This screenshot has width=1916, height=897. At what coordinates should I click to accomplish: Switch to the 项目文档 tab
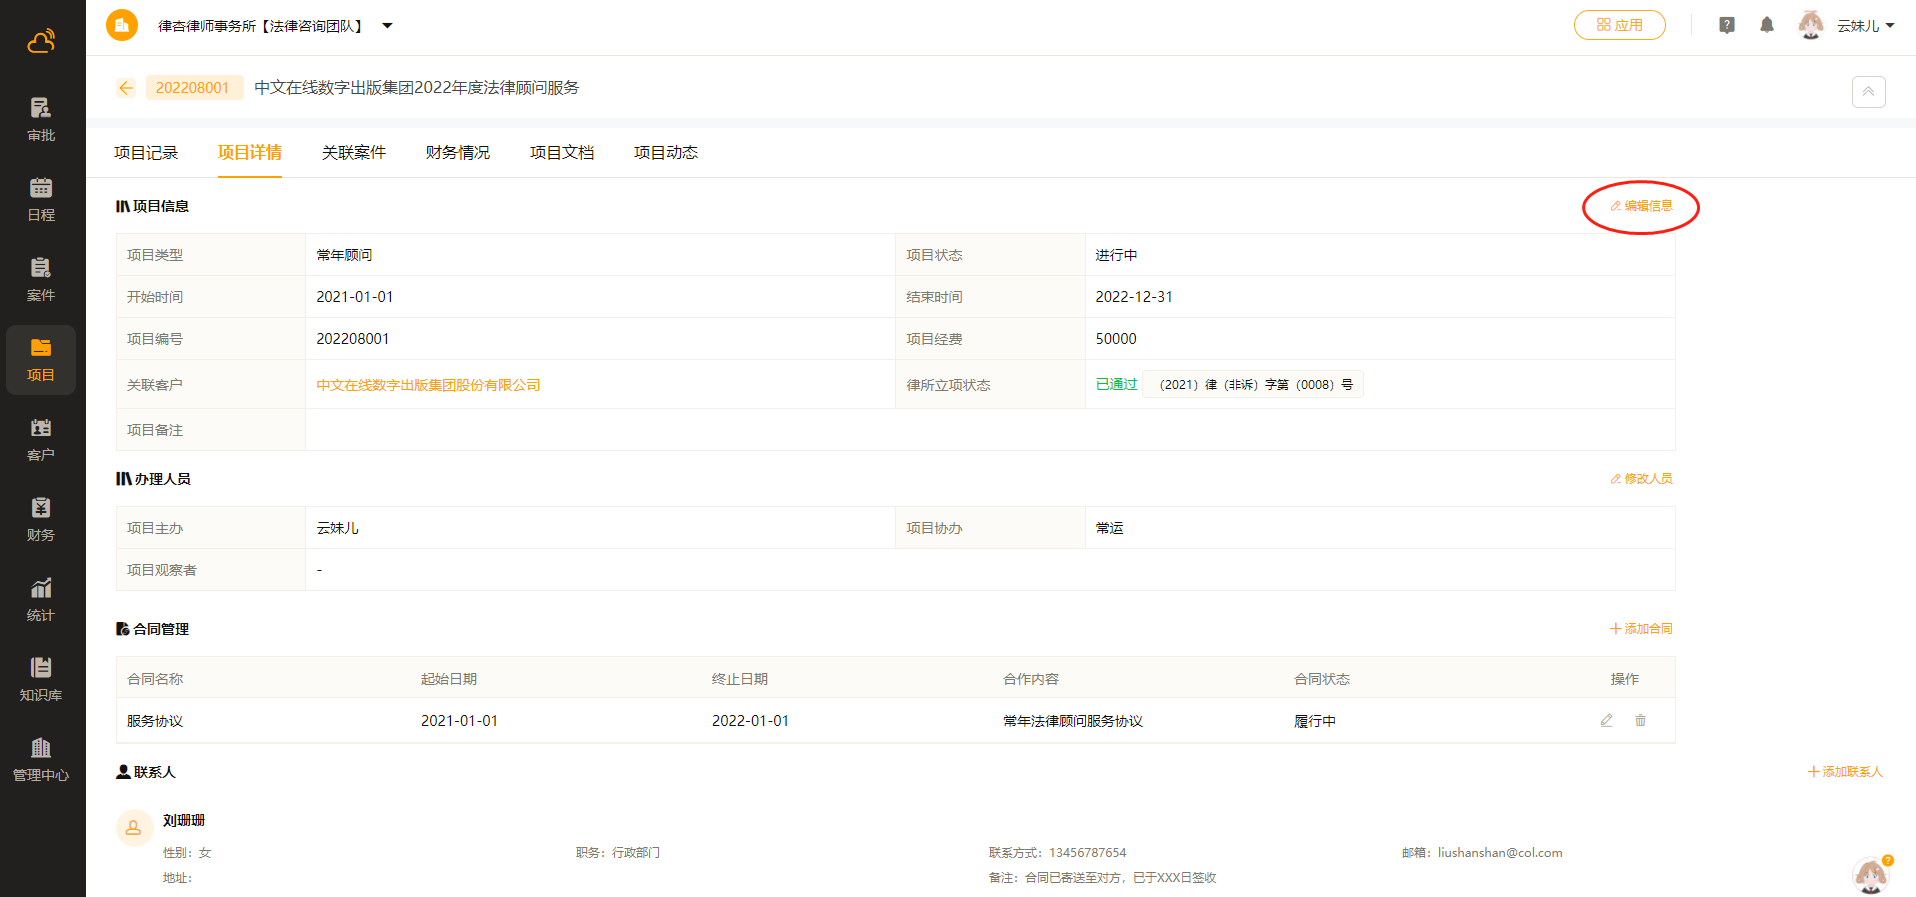[561, 152]
